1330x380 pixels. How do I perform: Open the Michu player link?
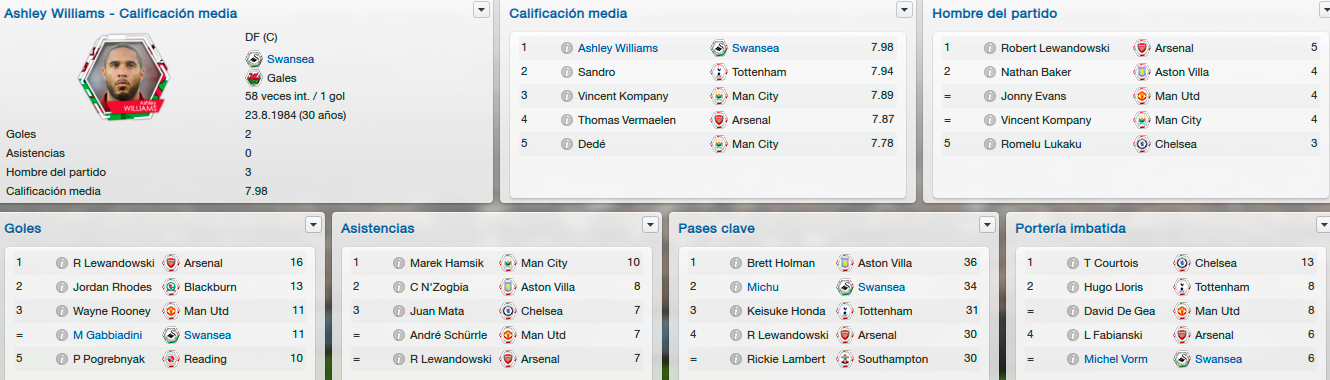pos(762,287)
